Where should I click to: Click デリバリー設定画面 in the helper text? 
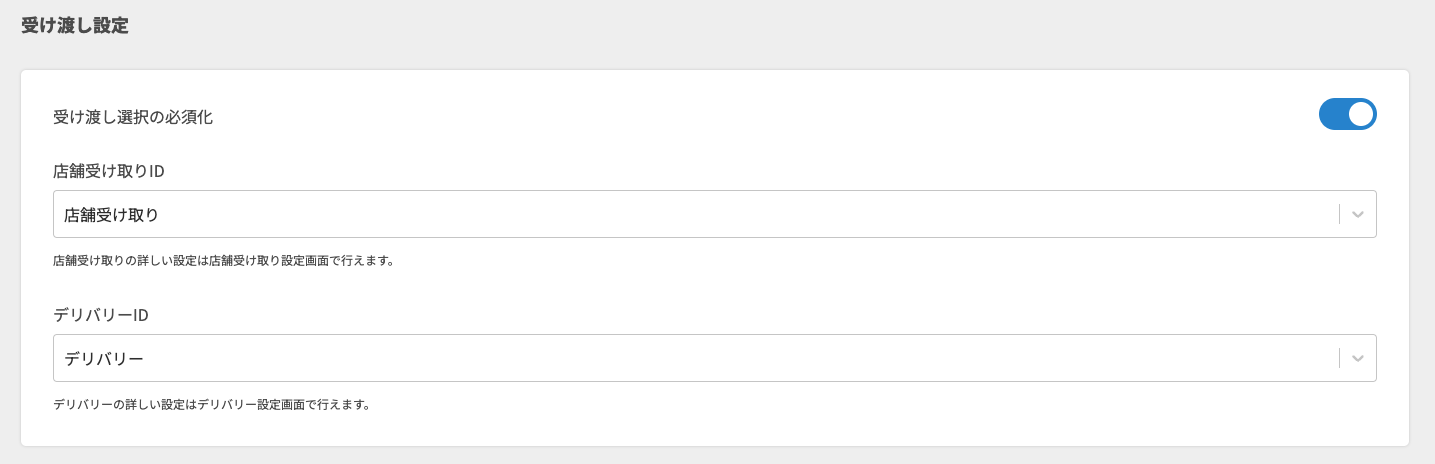coord(246,406)
